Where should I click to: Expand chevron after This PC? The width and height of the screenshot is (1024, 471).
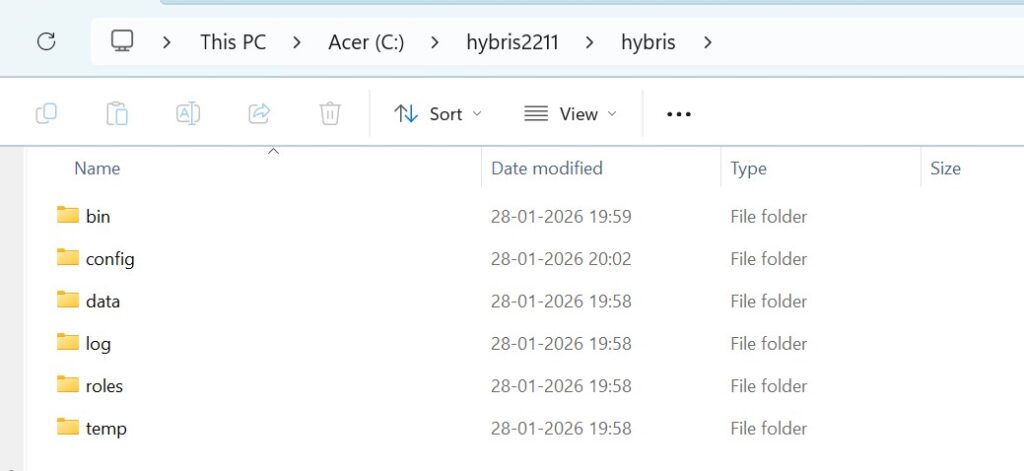pyautogui.click(x=297, y=42)
